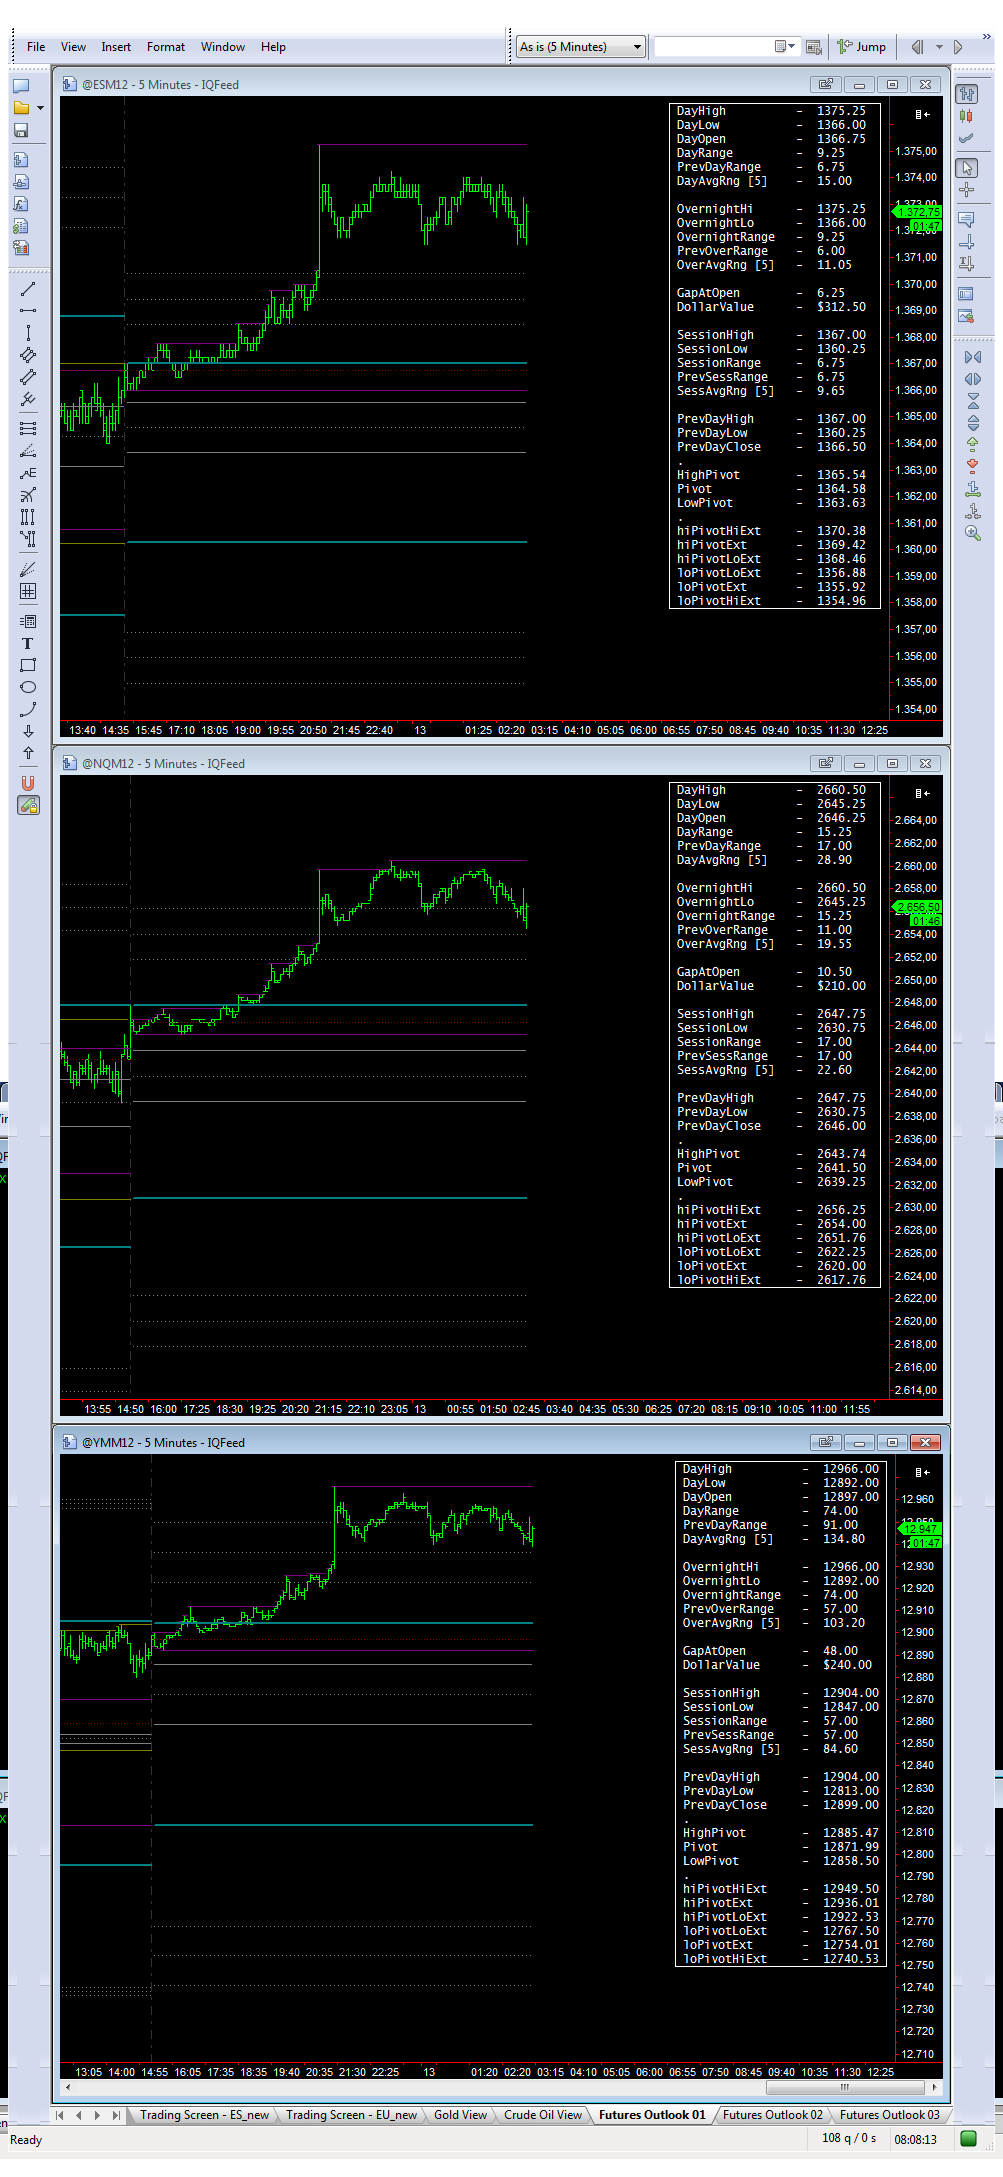Detach the @NQM12 chart window
Image resolution: width=1003 pixels, height=2177 pixels.
[825, 764]
